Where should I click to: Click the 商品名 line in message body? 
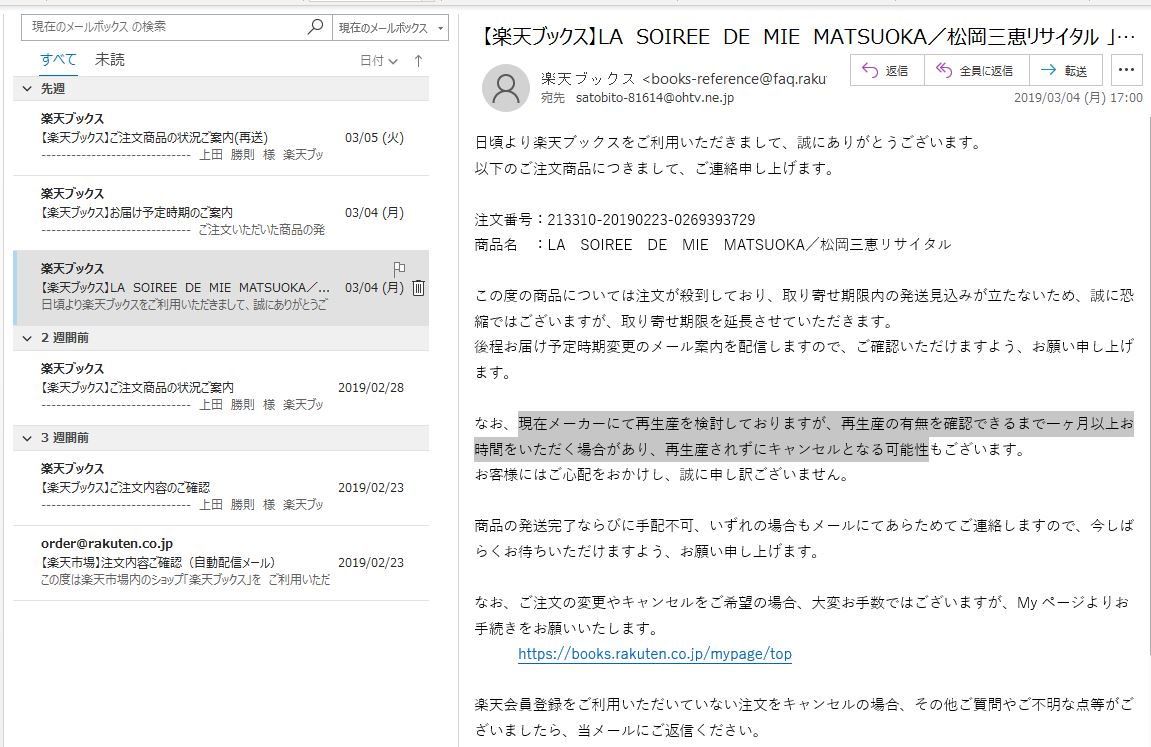[713, 245]
